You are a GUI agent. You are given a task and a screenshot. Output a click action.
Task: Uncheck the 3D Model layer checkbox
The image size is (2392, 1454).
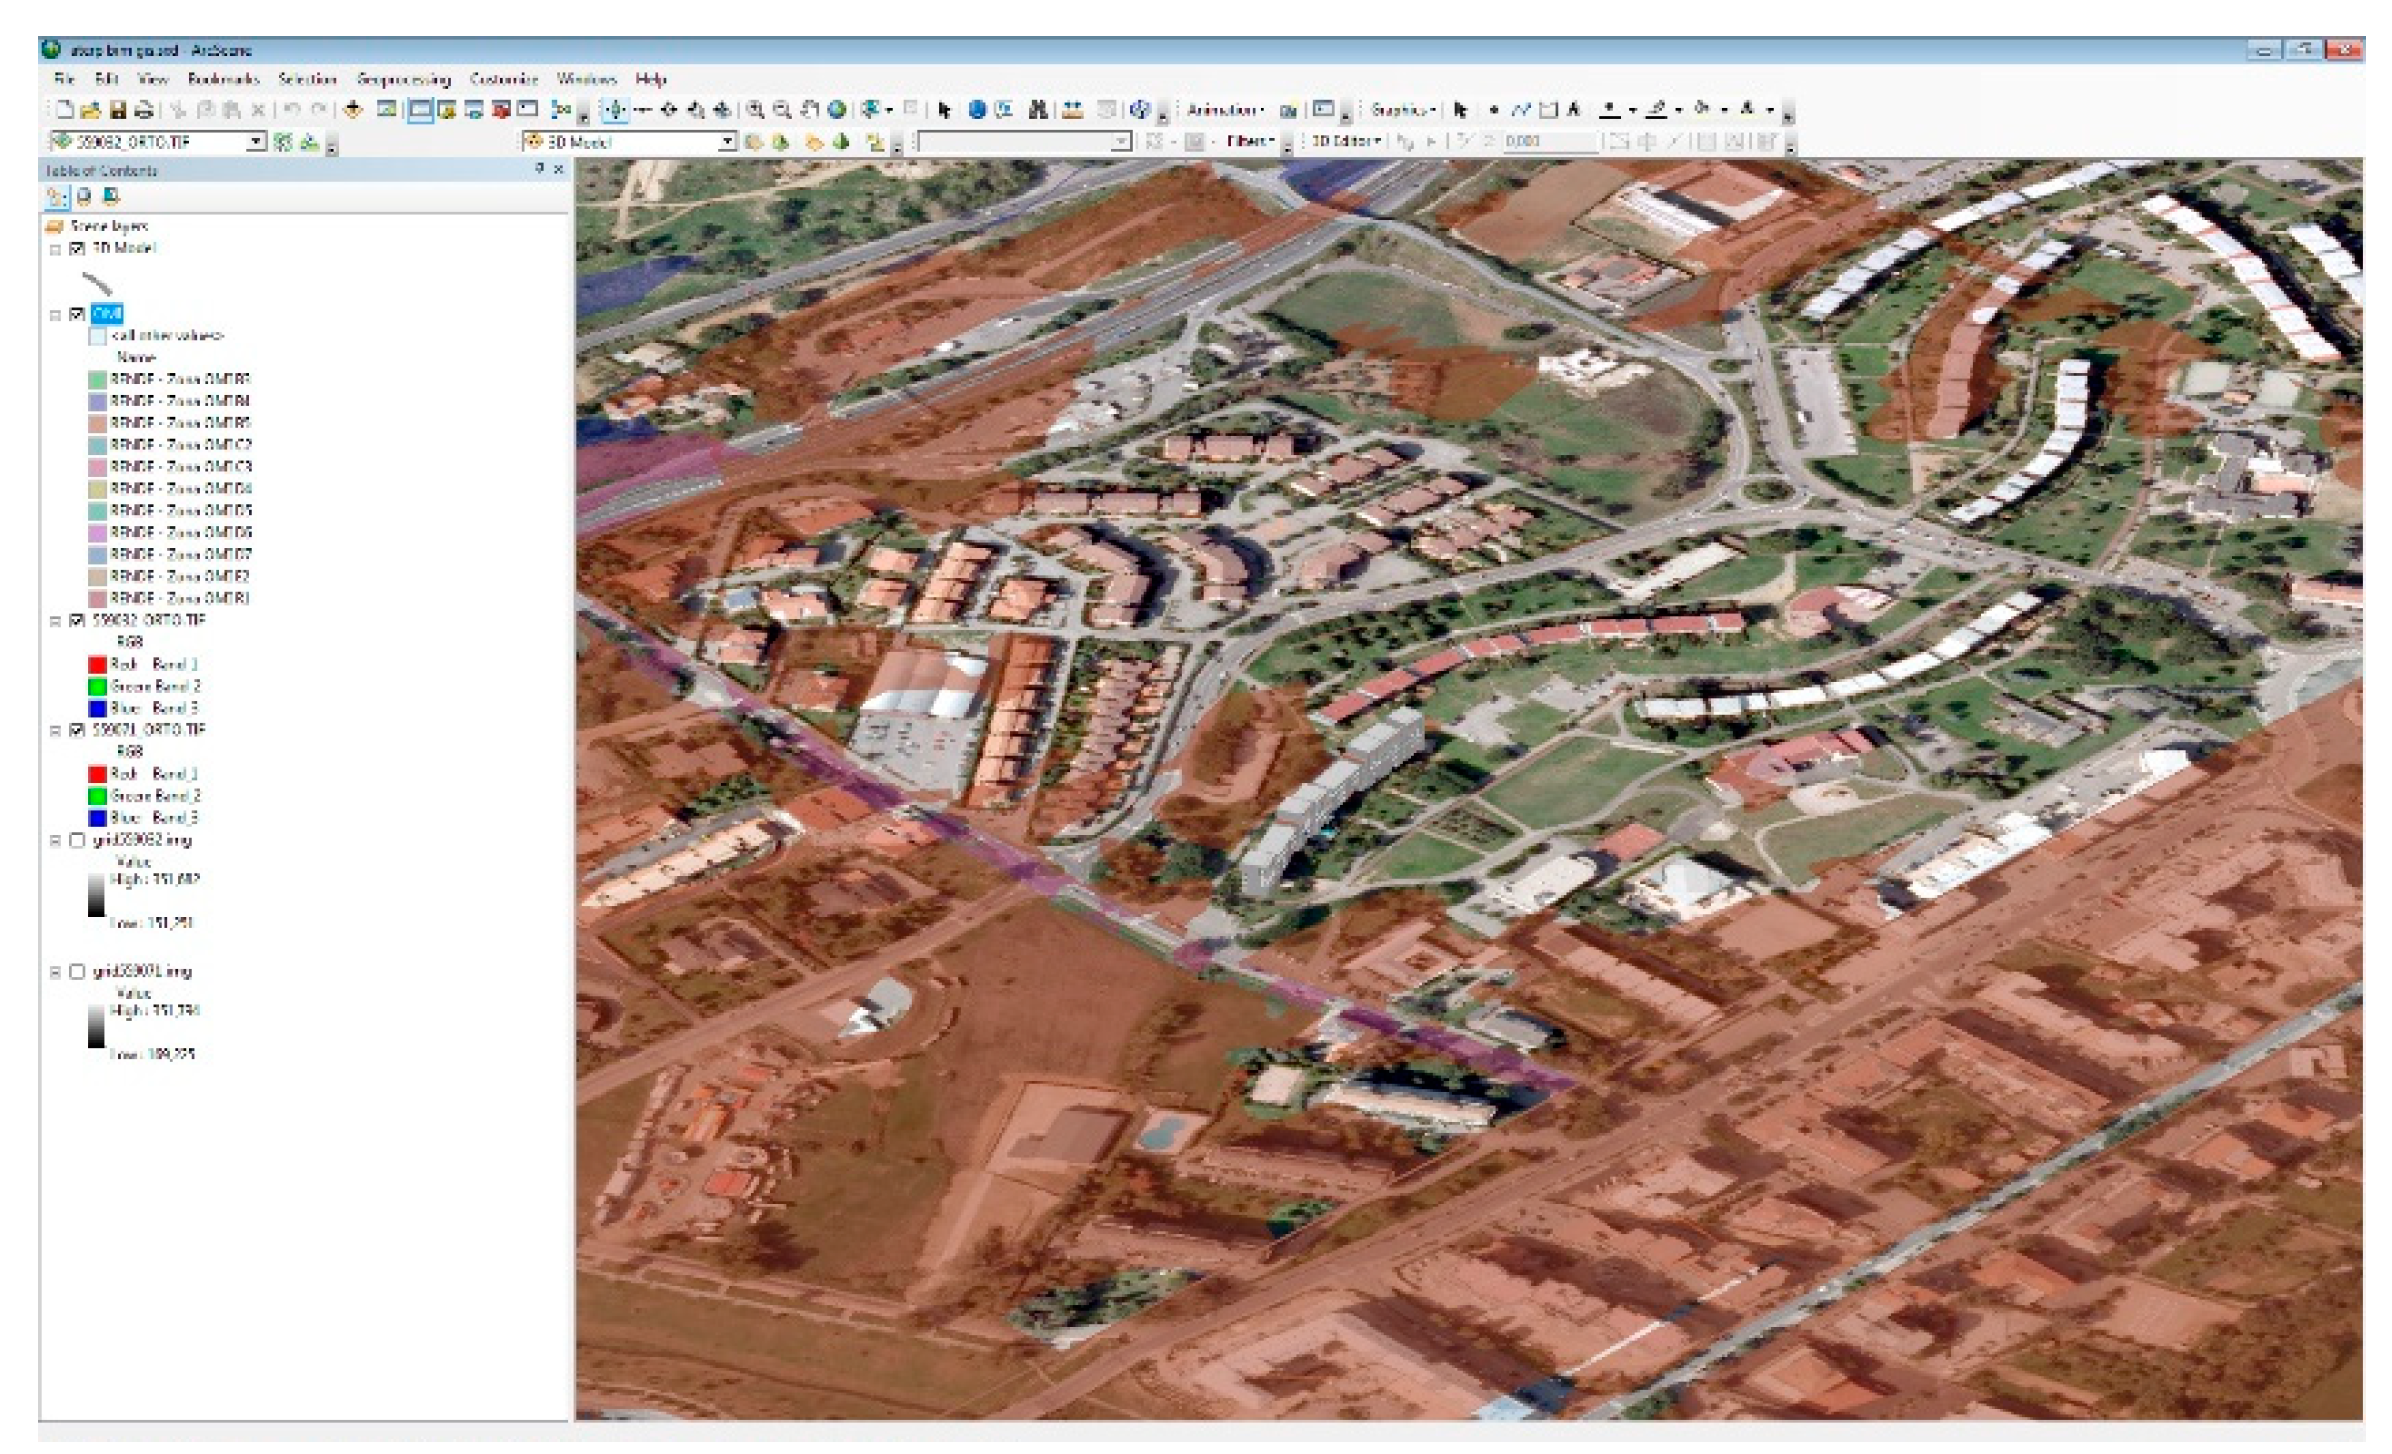click(77, 249)
